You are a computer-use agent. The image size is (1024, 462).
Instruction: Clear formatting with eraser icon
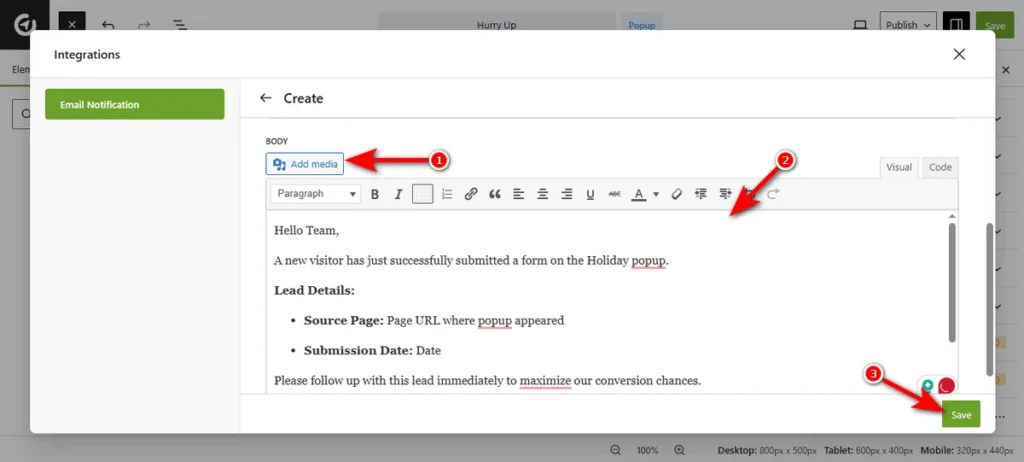click(676, 194)
